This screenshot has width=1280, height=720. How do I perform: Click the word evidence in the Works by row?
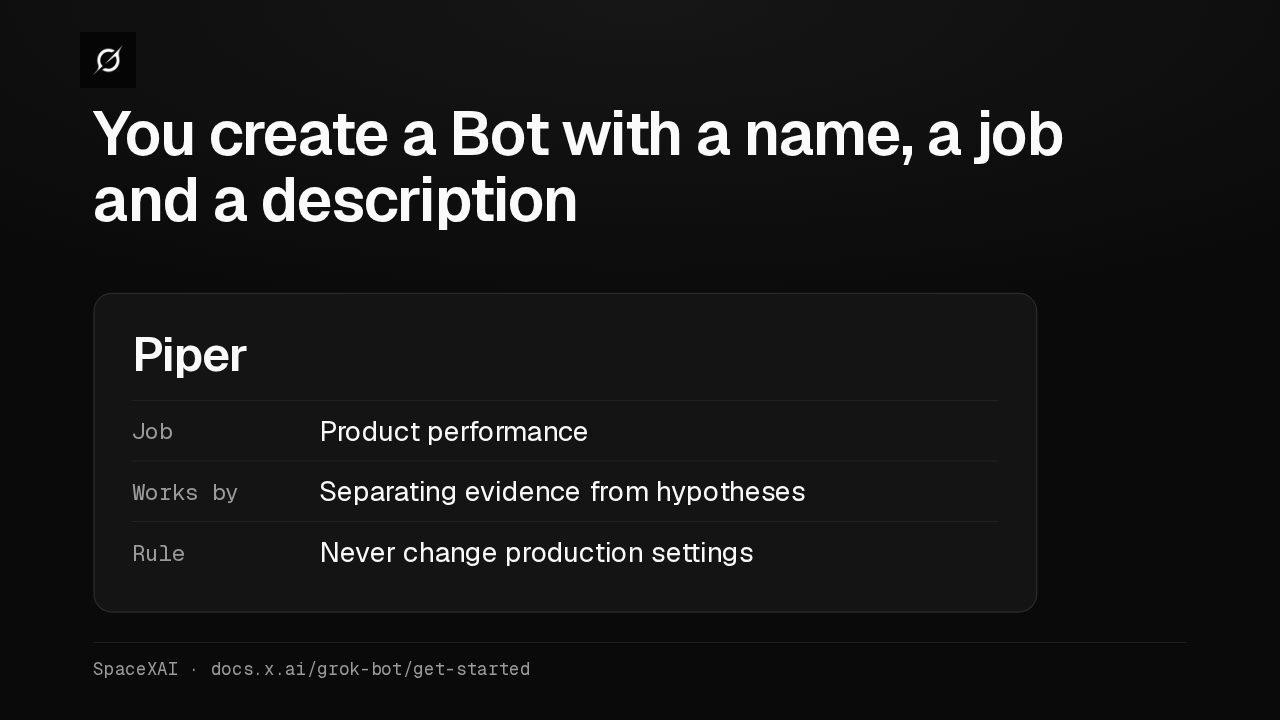pyautogui.click(x=522, y=492)
